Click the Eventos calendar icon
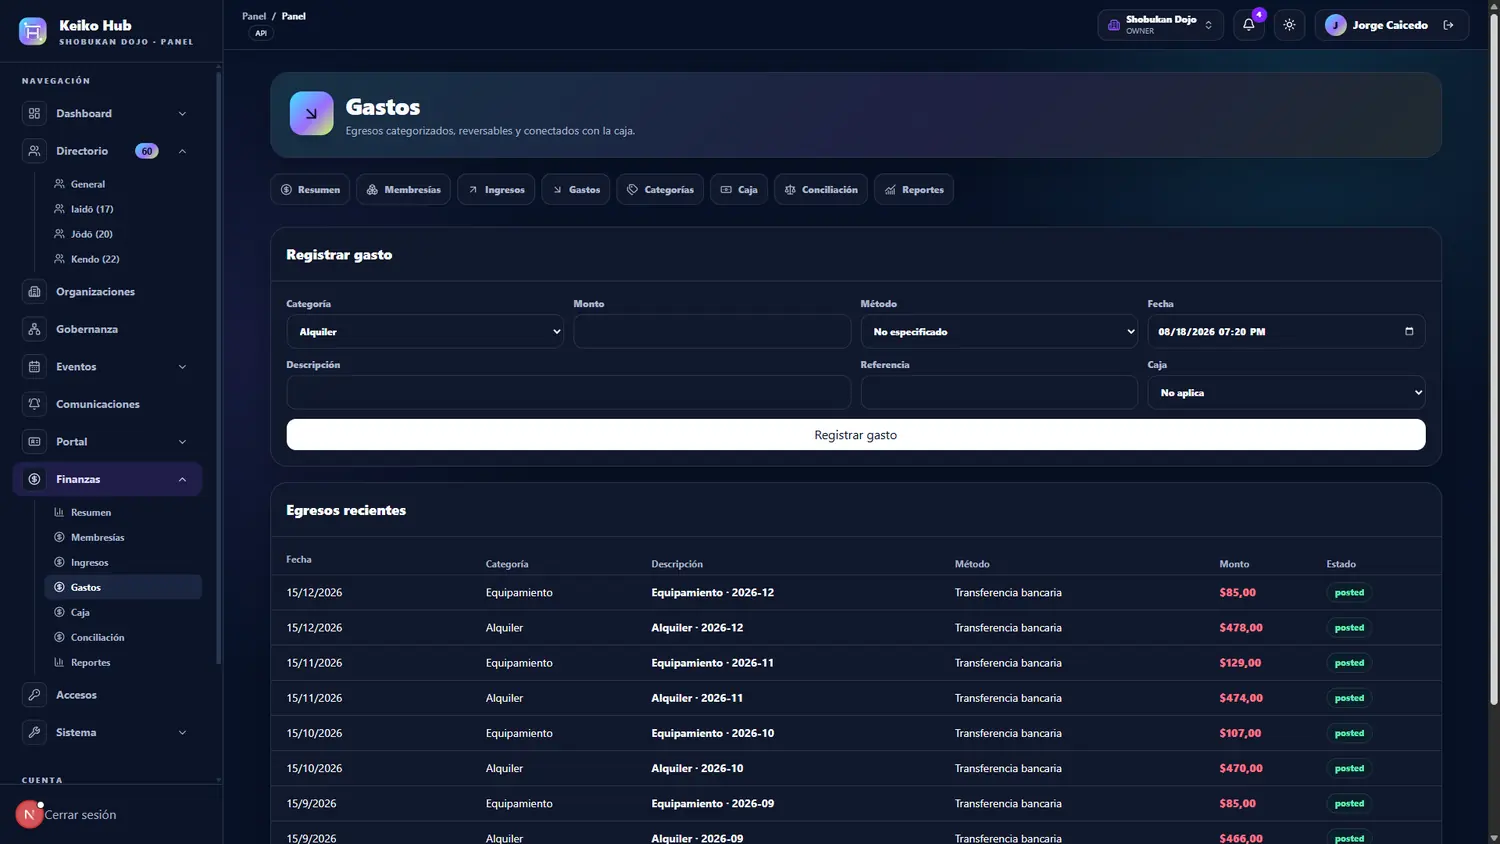1500x844 pixels. coord(35,367)
